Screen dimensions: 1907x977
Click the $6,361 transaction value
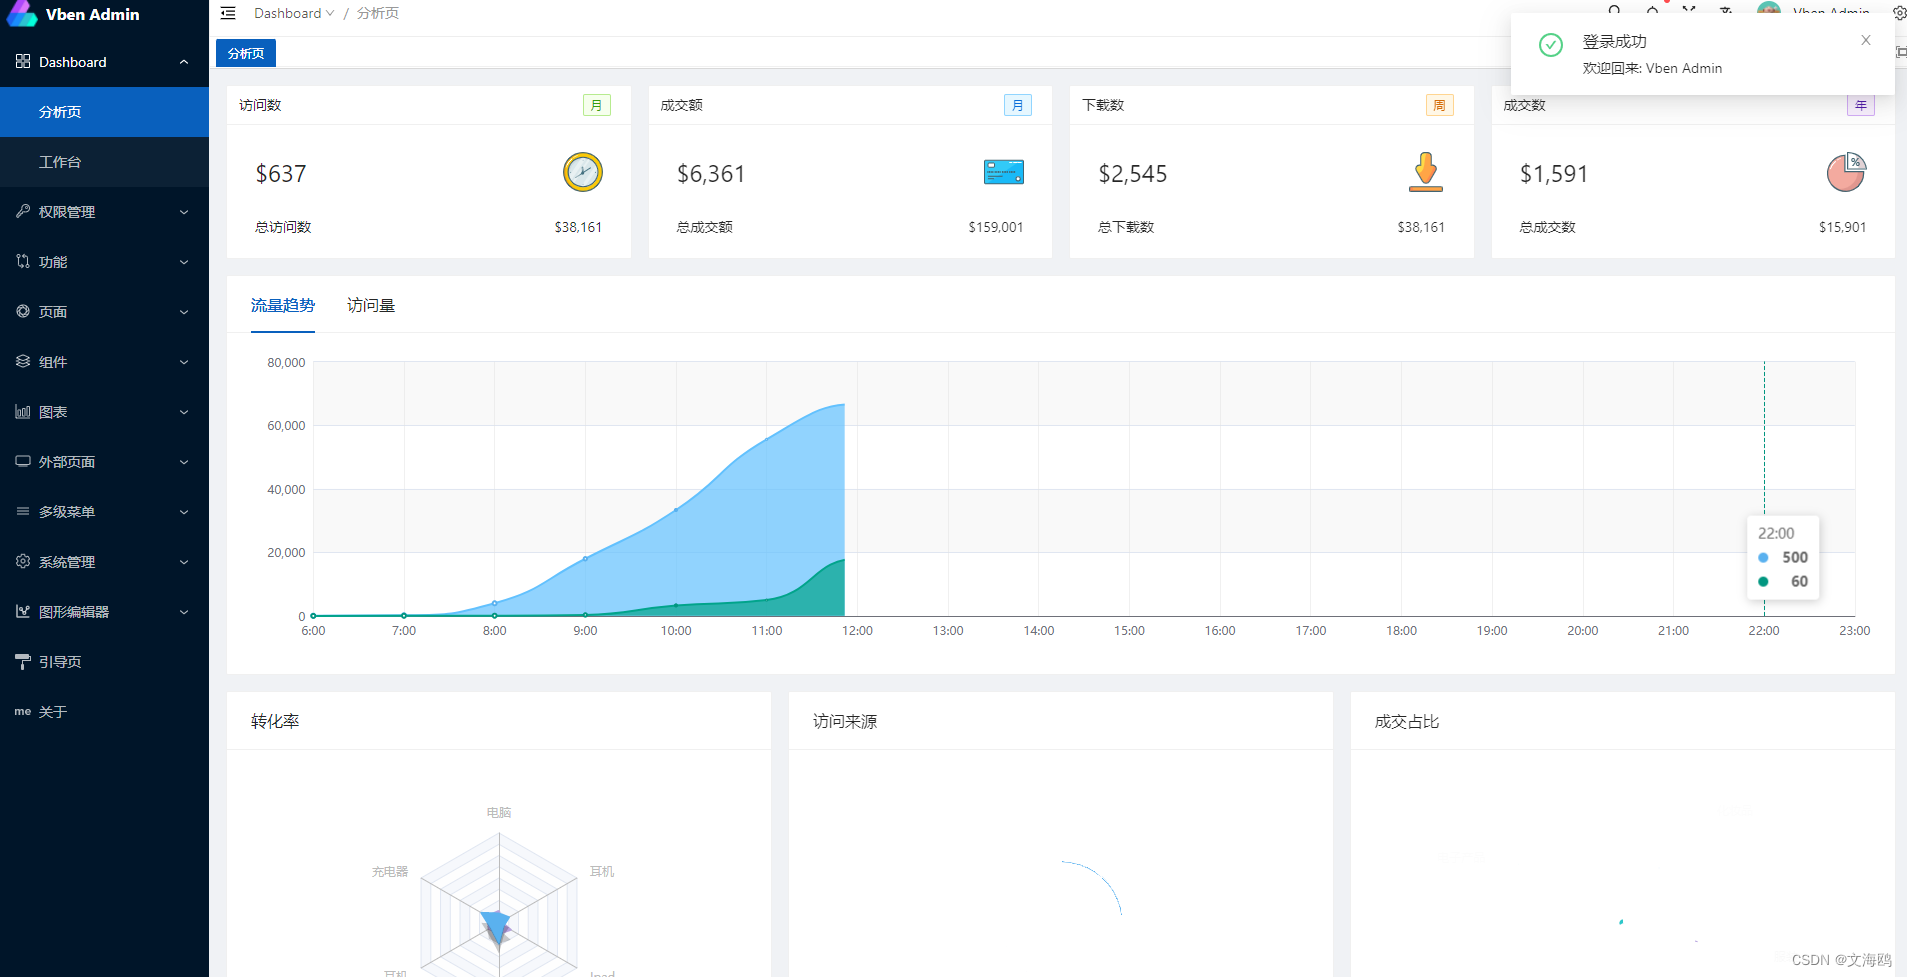[711, 174]
